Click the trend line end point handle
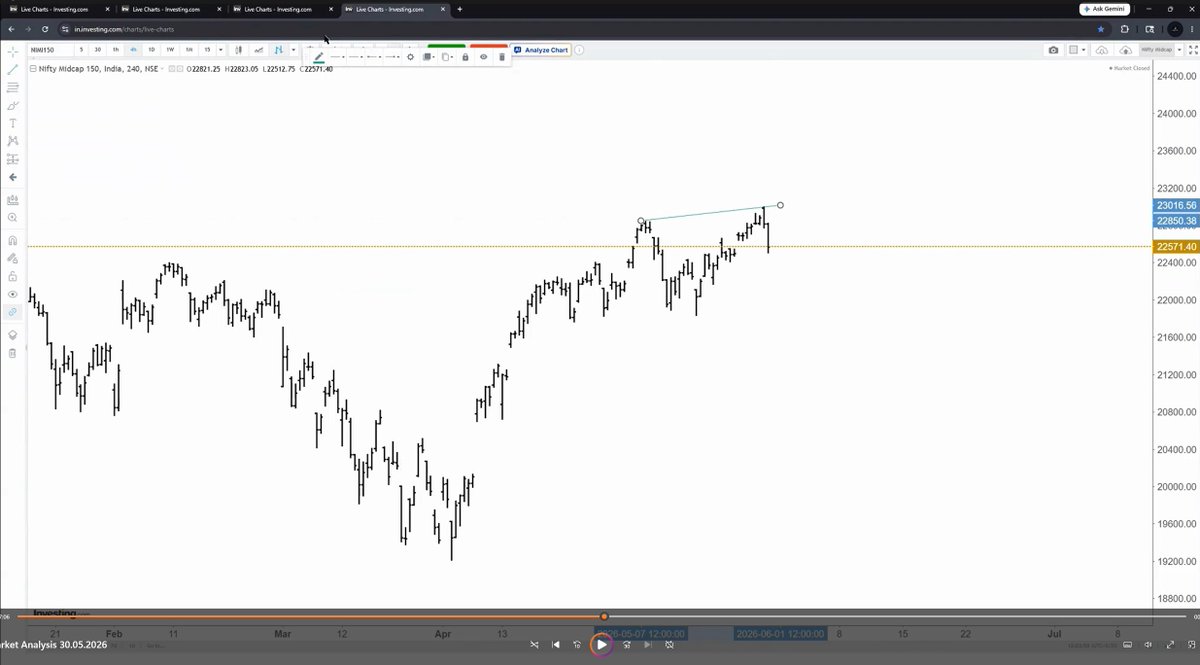1200x665 pixels. (780, 205)
